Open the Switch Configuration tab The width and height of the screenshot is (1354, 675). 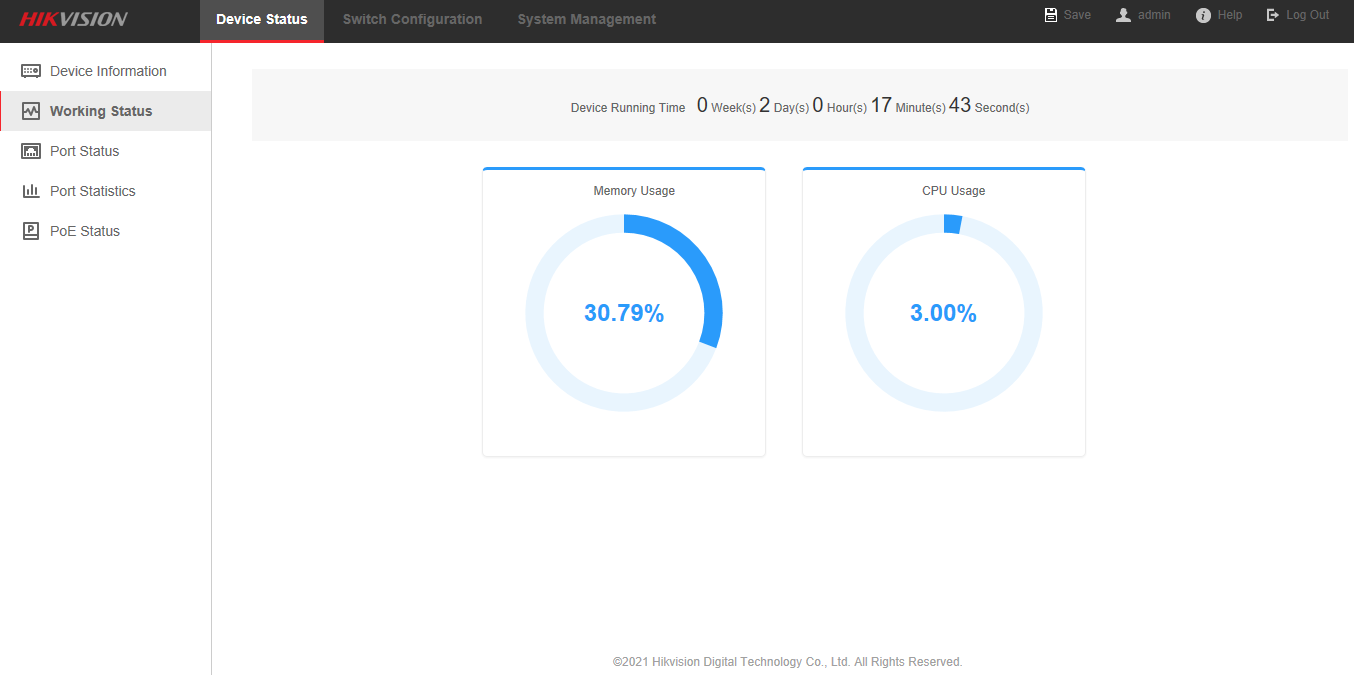(412, 20)
